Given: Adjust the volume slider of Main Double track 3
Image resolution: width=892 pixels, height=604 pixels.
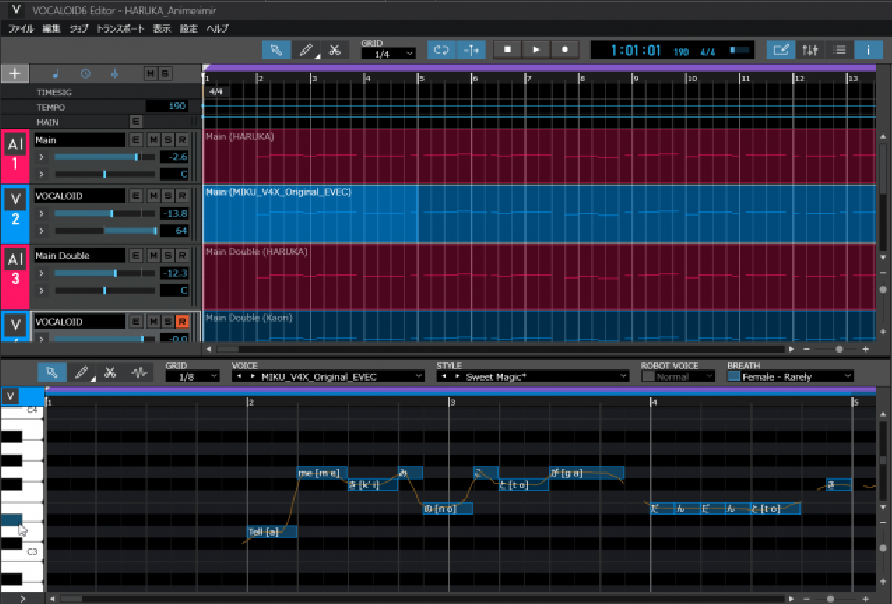Looking at the screenshot, I should click(x=105, y=273).
